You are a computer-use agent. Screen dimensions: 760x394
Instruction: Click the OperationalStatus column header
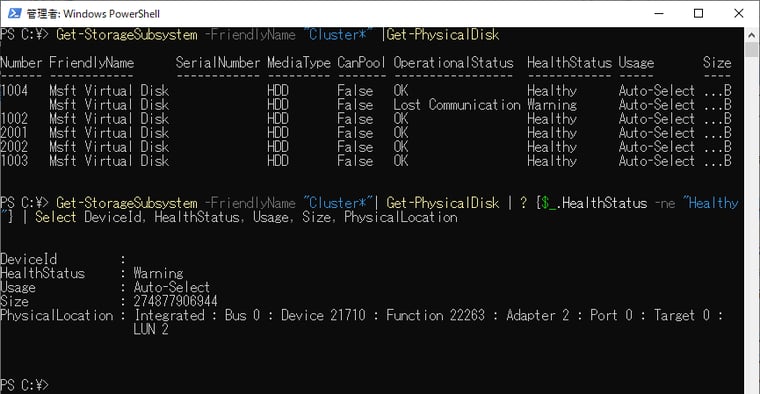tap(453, 63)
